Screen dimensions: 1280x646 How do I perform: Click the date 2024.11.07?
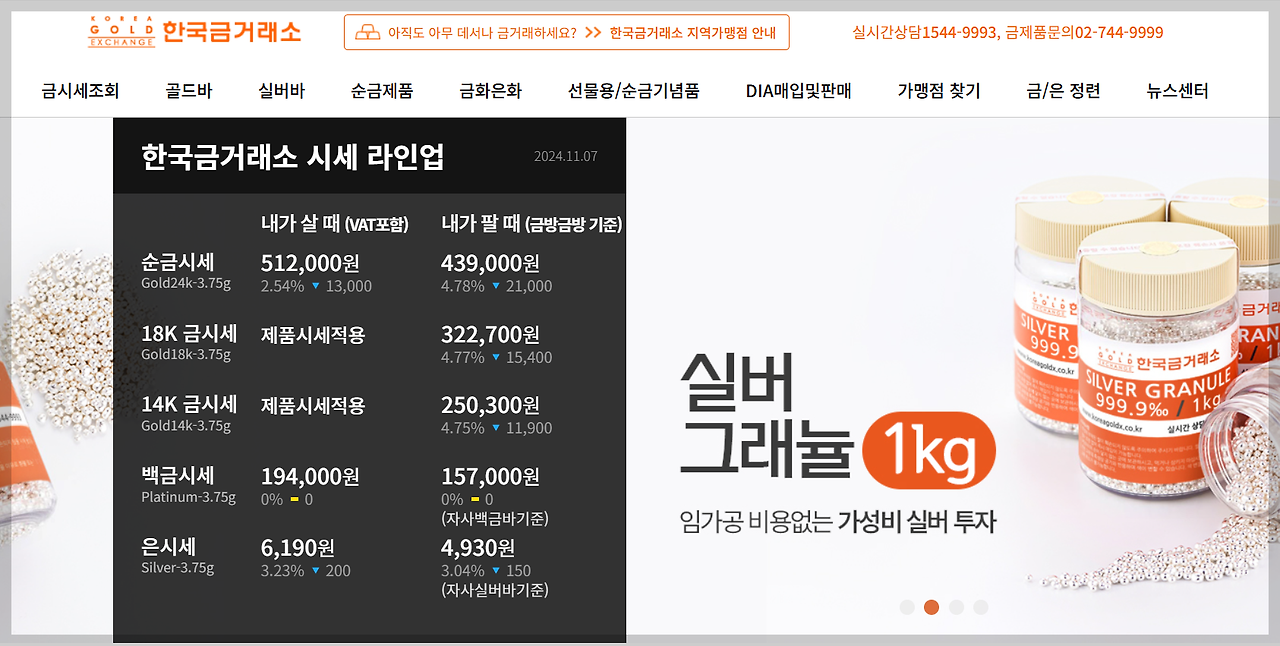[566, 156]
